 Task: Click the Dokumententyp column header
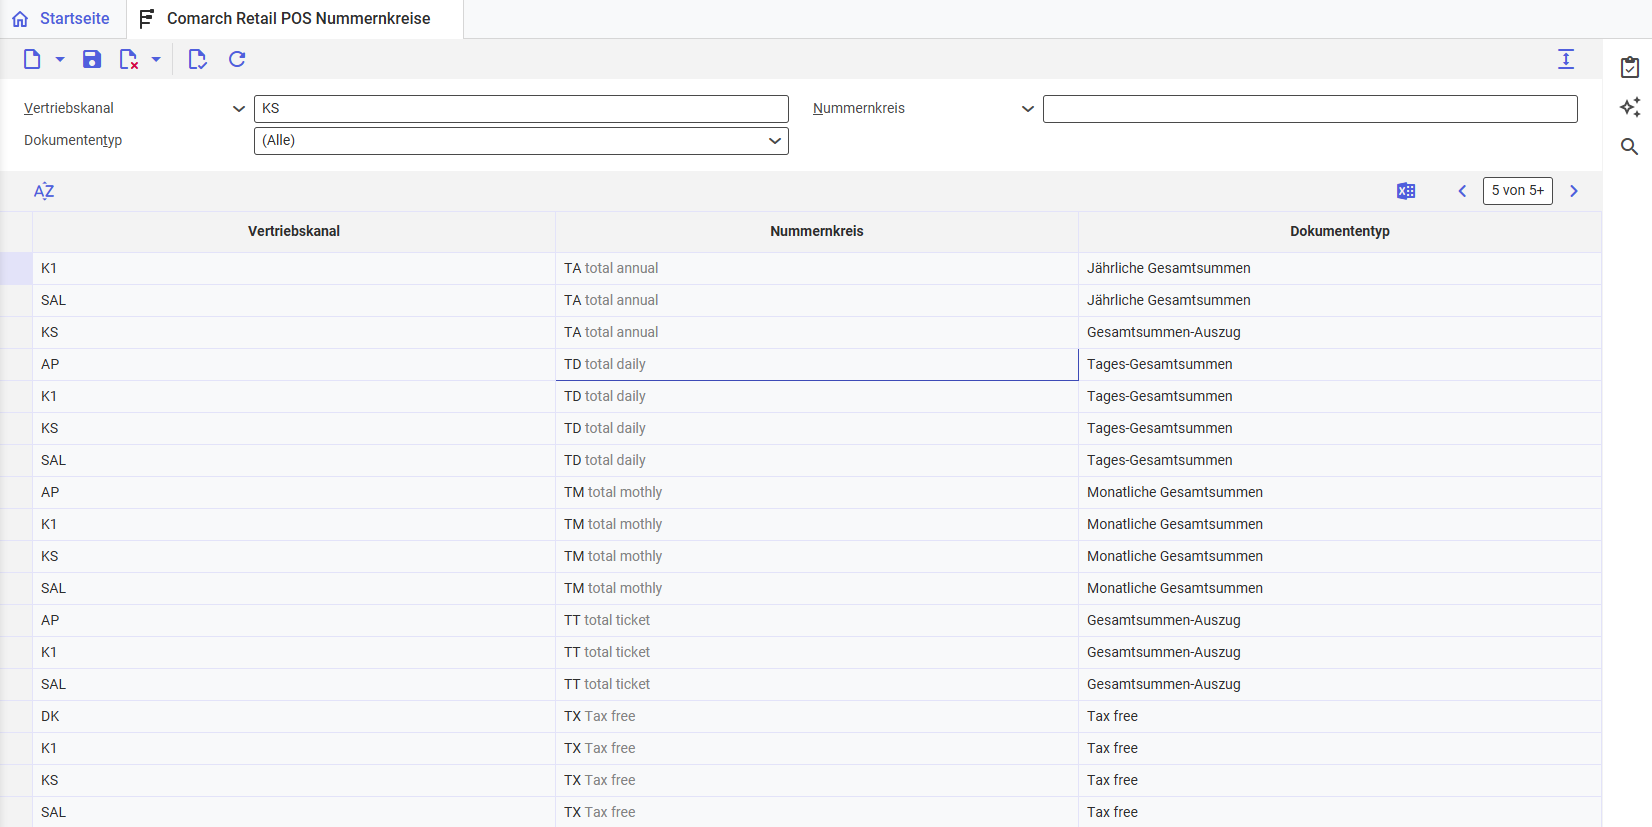coord(1339,231)
